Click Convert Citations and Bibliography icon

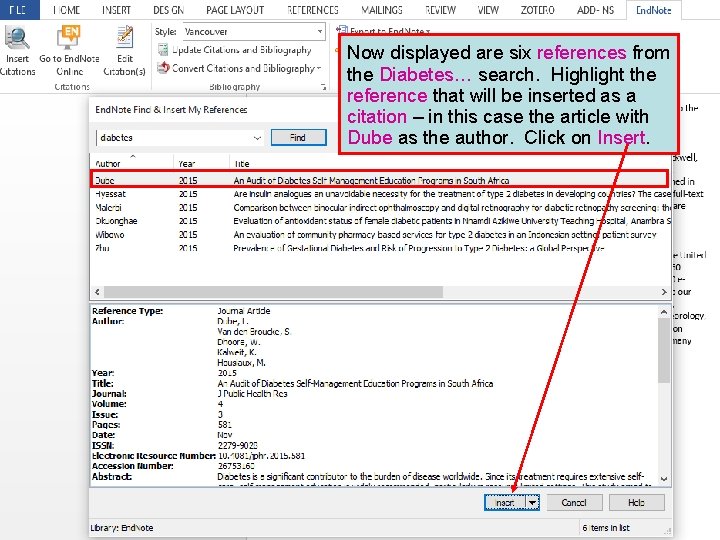(x=163, y=68)
